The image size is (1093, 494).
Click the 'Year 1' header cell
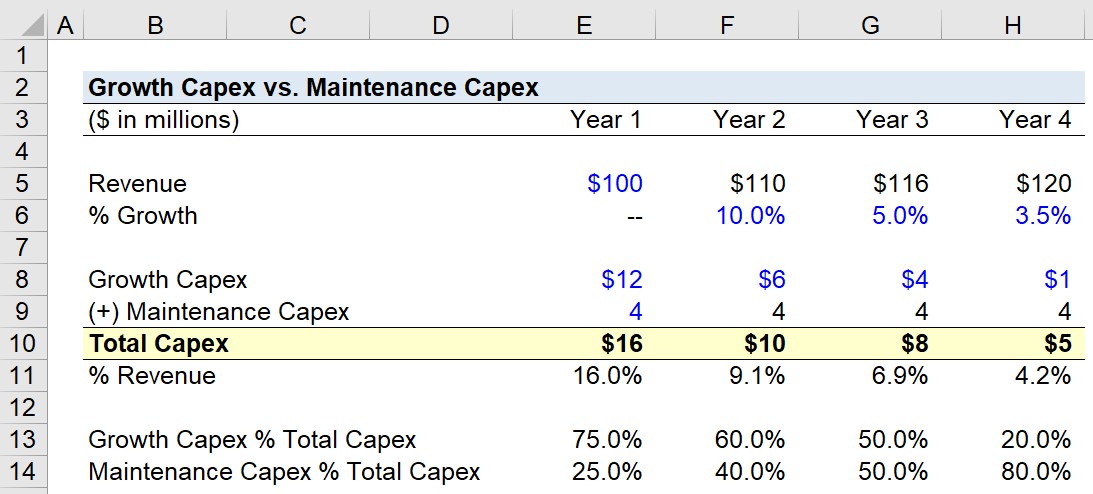tap(606, 120)
